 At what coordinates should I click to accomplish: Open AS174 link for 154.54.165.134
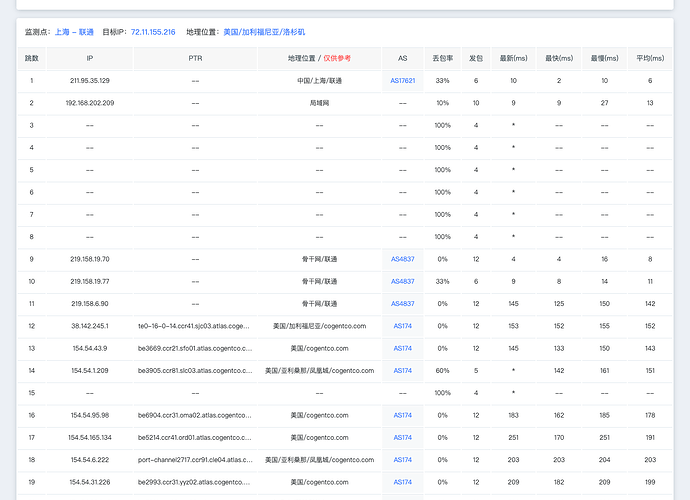click(x=403, y=438)
